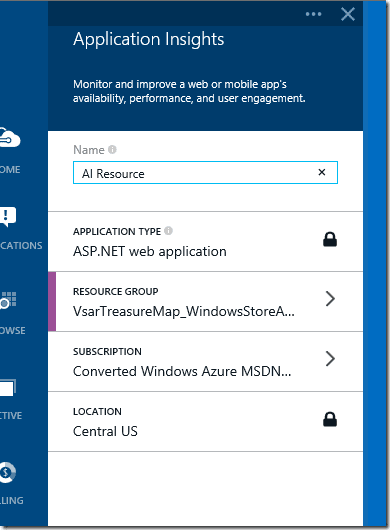Click the Application Insights blade title
The height and width of the screenshot is (530, 390).
149,39
